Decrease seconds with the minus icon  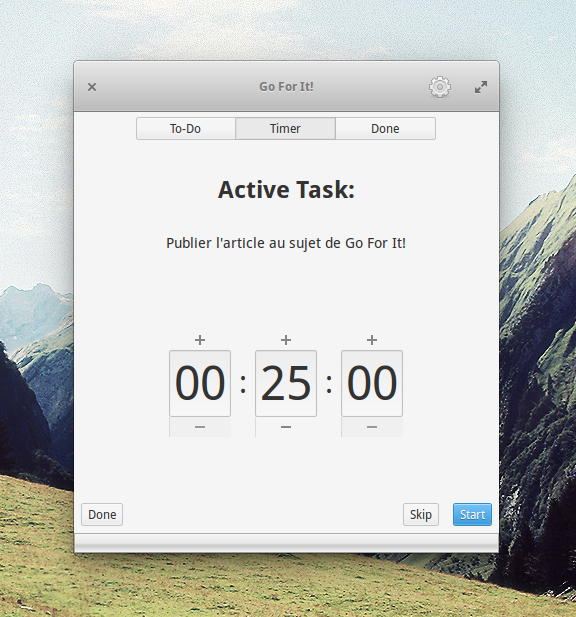pos(372,427)
